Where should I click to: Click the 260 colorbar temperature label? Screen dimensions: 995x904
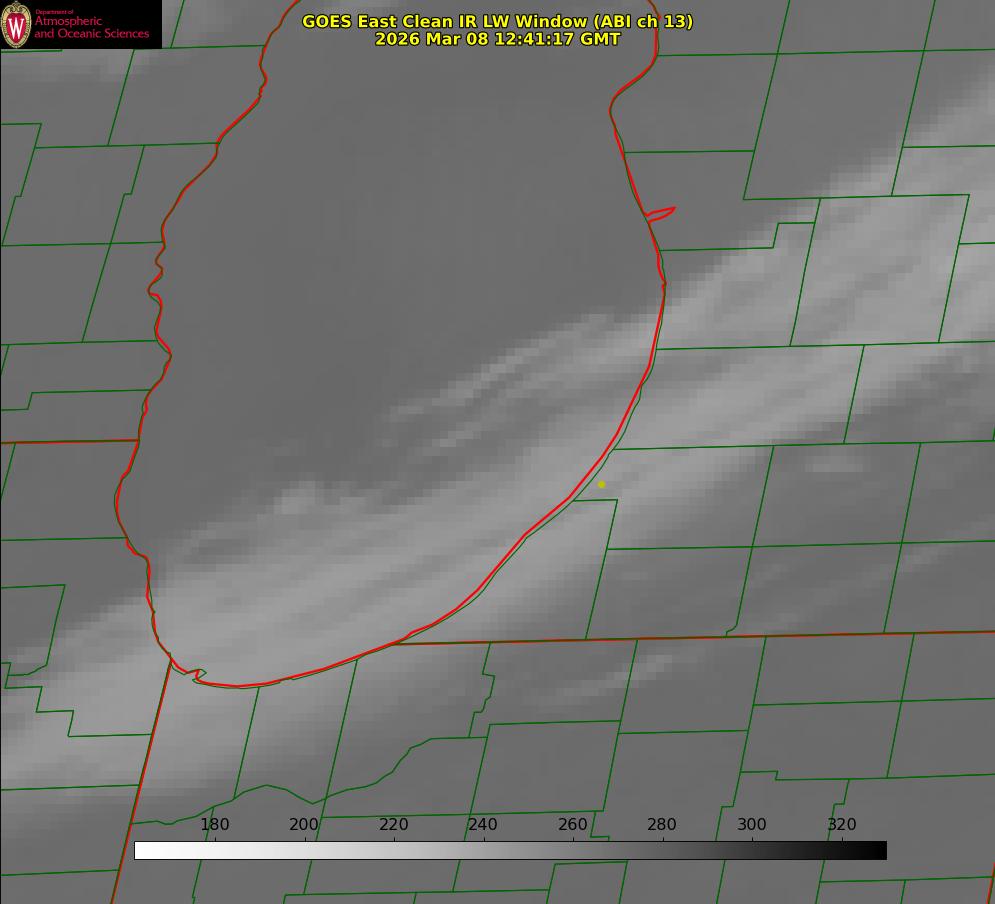pyautogui.click(x=573, y=825)
